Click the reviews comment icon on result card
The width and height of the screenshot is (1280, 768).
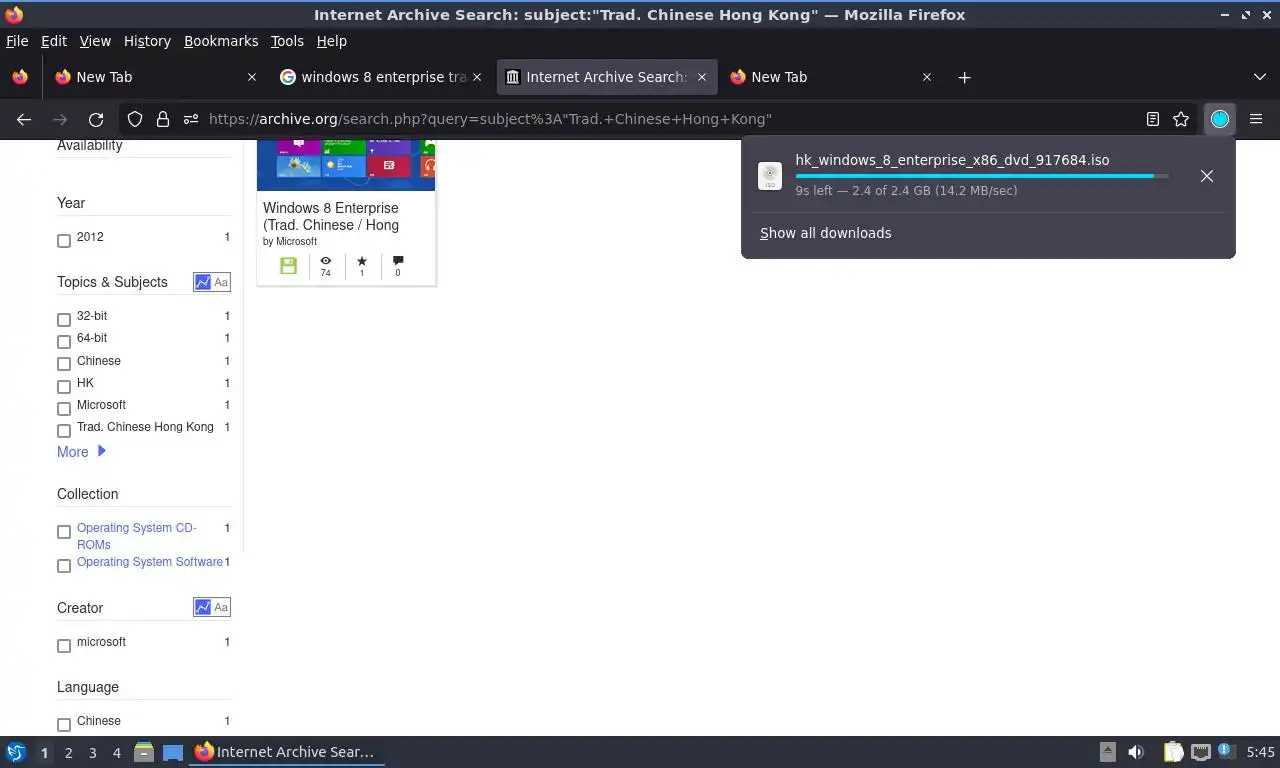coord(398,261)
